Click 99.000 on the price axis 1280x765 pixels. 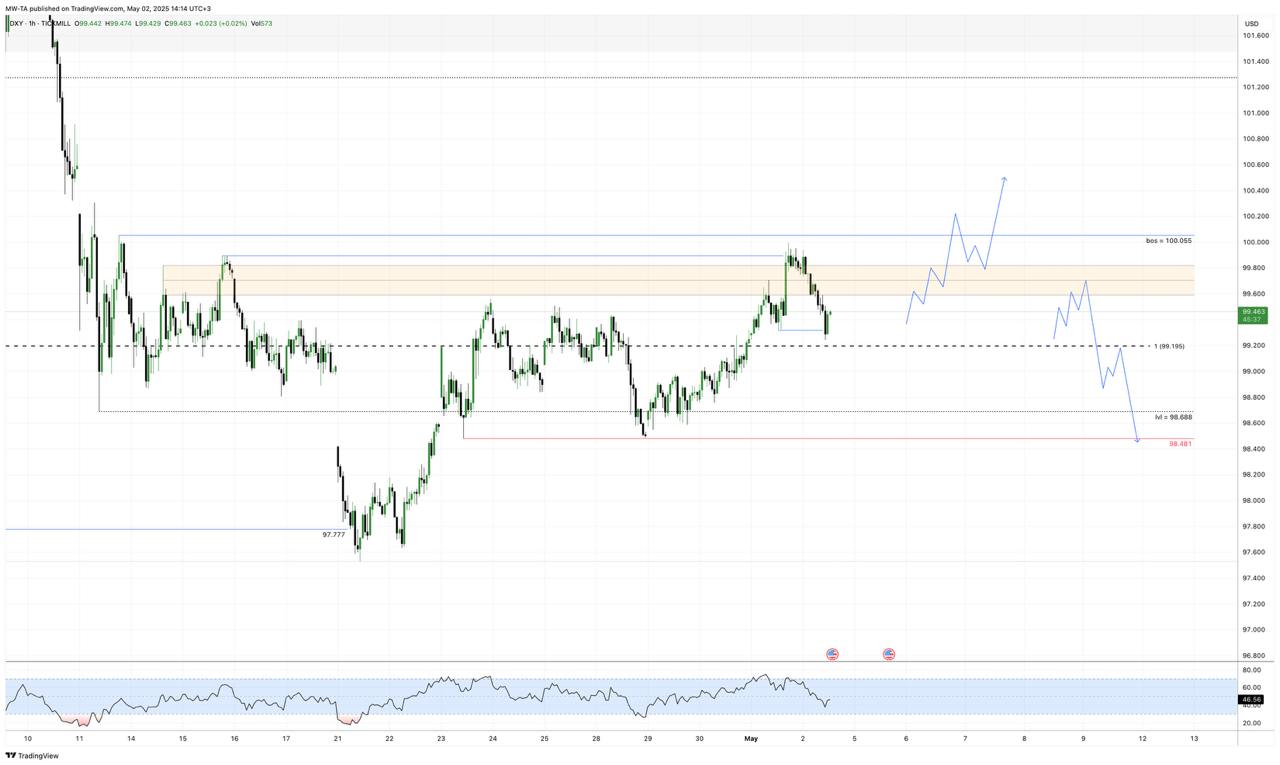click(1256, 371)
